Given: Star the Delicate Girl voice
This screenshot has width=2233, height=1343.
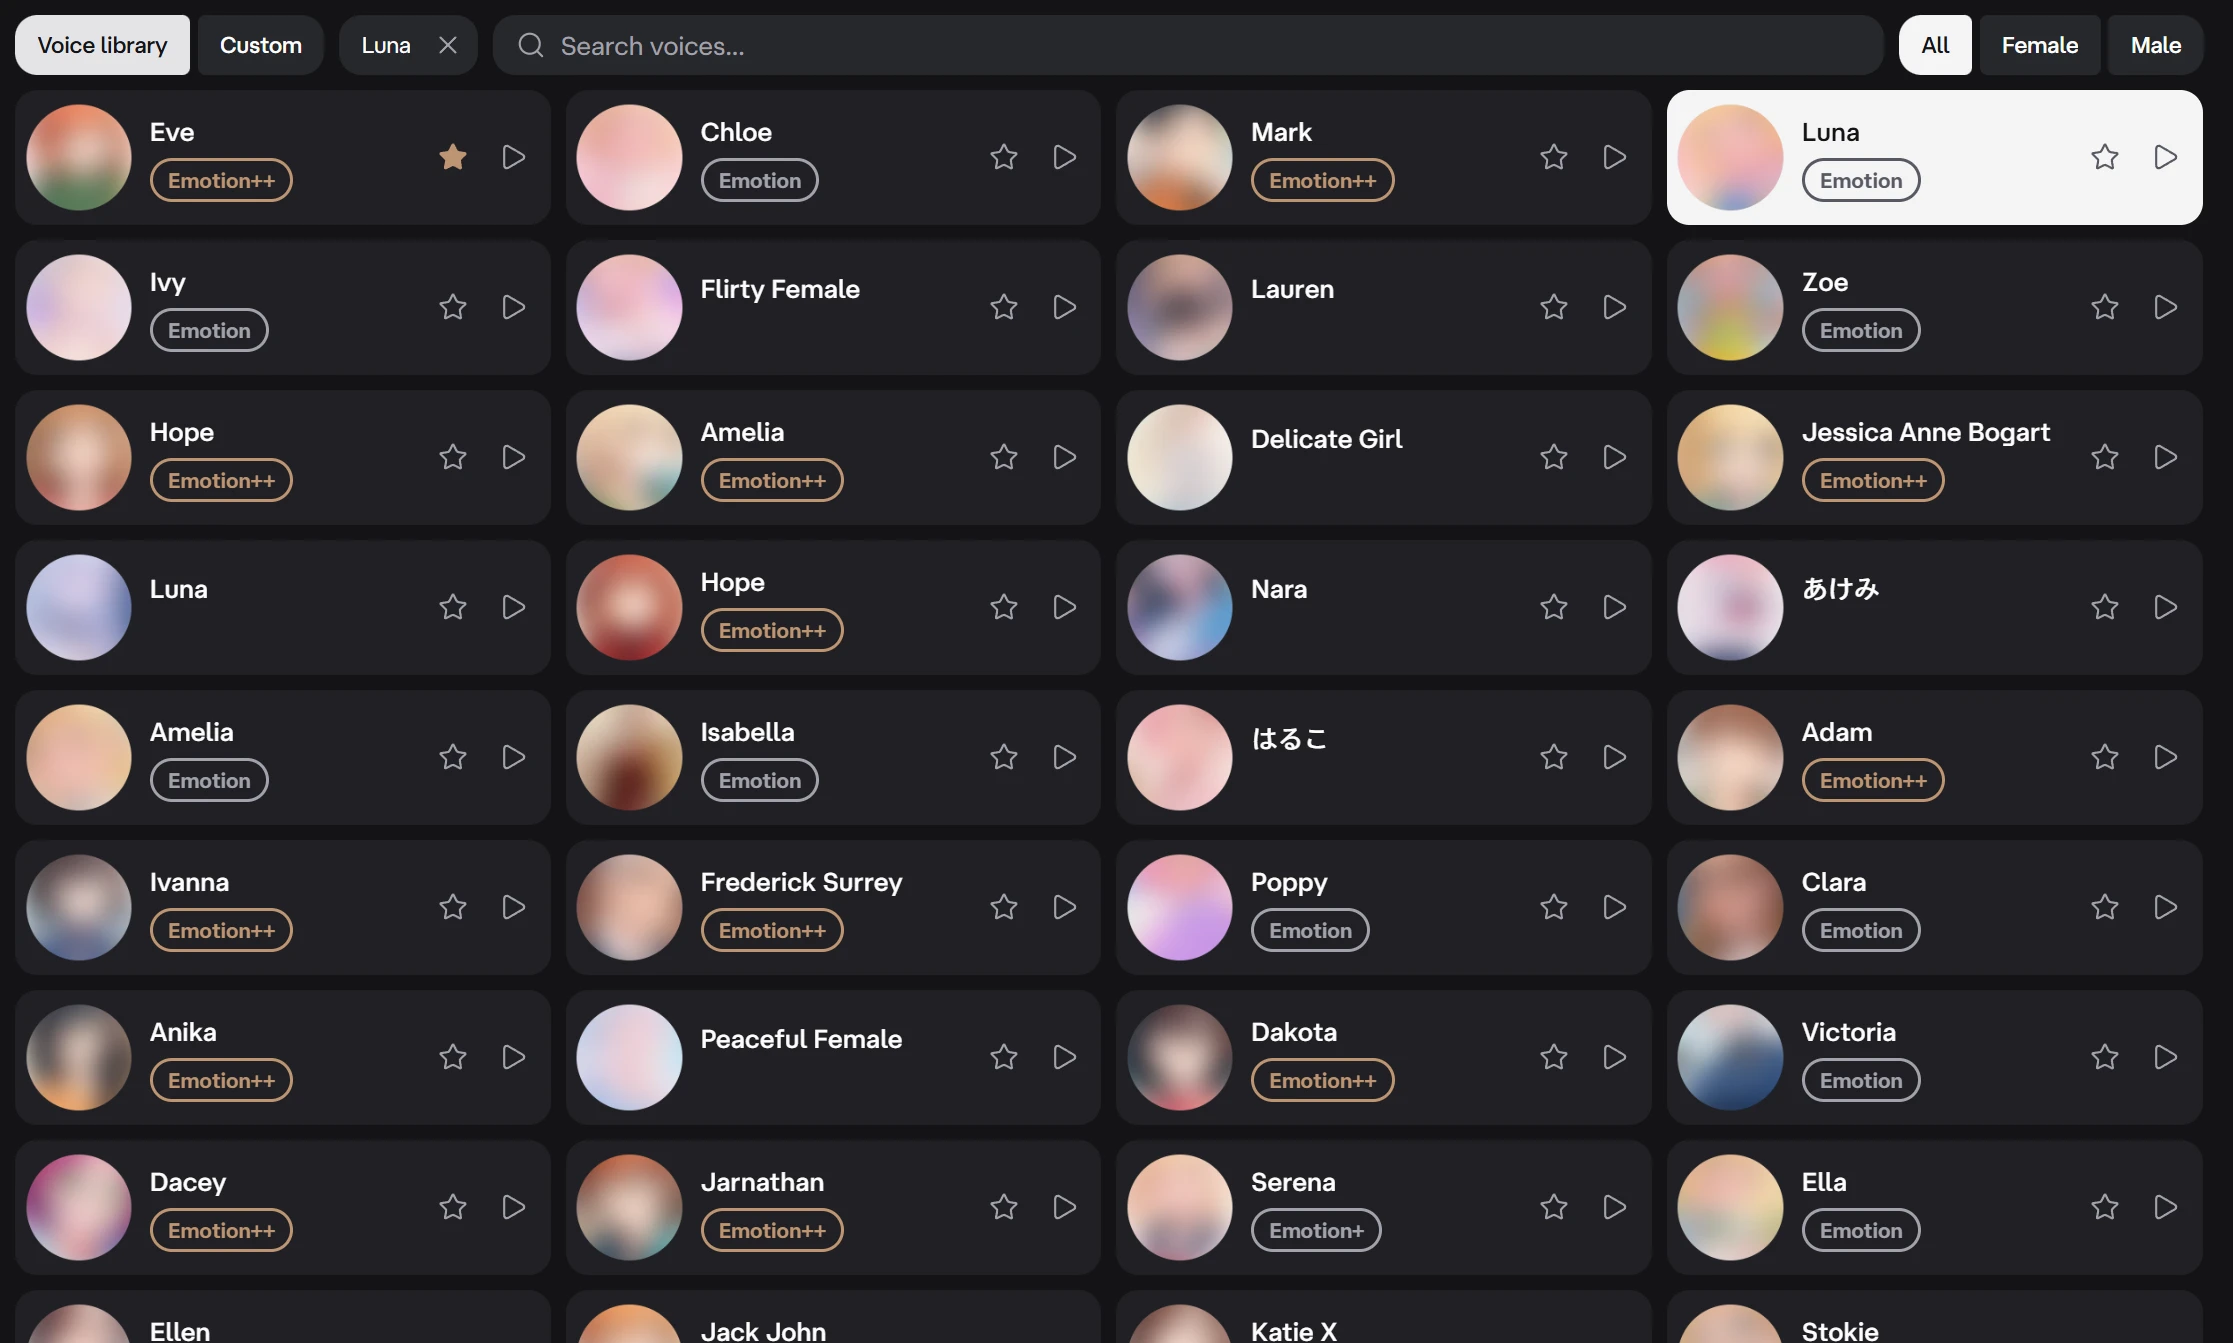Looking at the screenshot, I should click(x=1554, y=457).
